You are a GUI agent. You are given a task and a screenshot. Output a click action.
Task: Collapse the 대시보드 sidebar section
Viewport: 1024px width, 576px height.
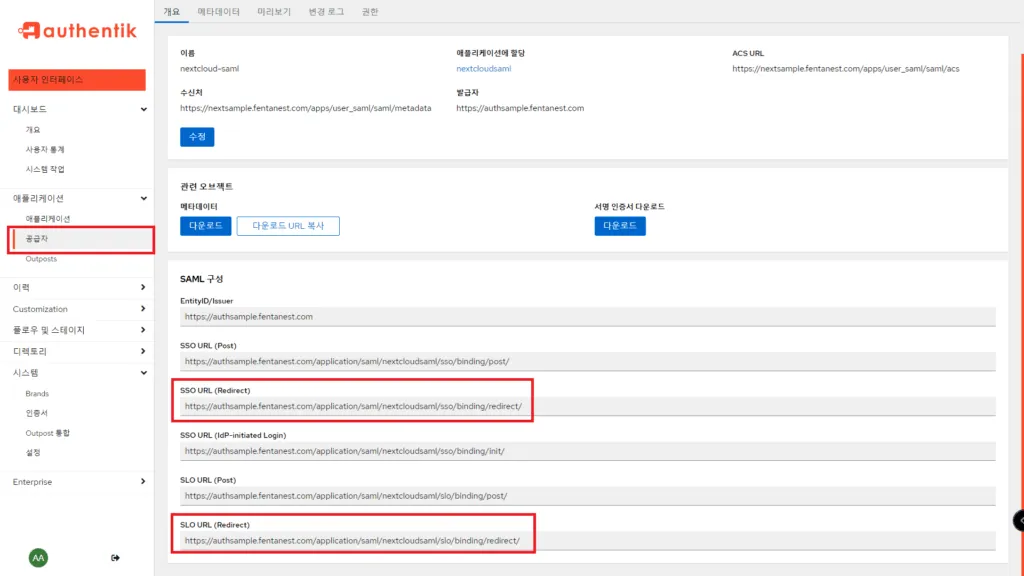click(x=75, y=110)
